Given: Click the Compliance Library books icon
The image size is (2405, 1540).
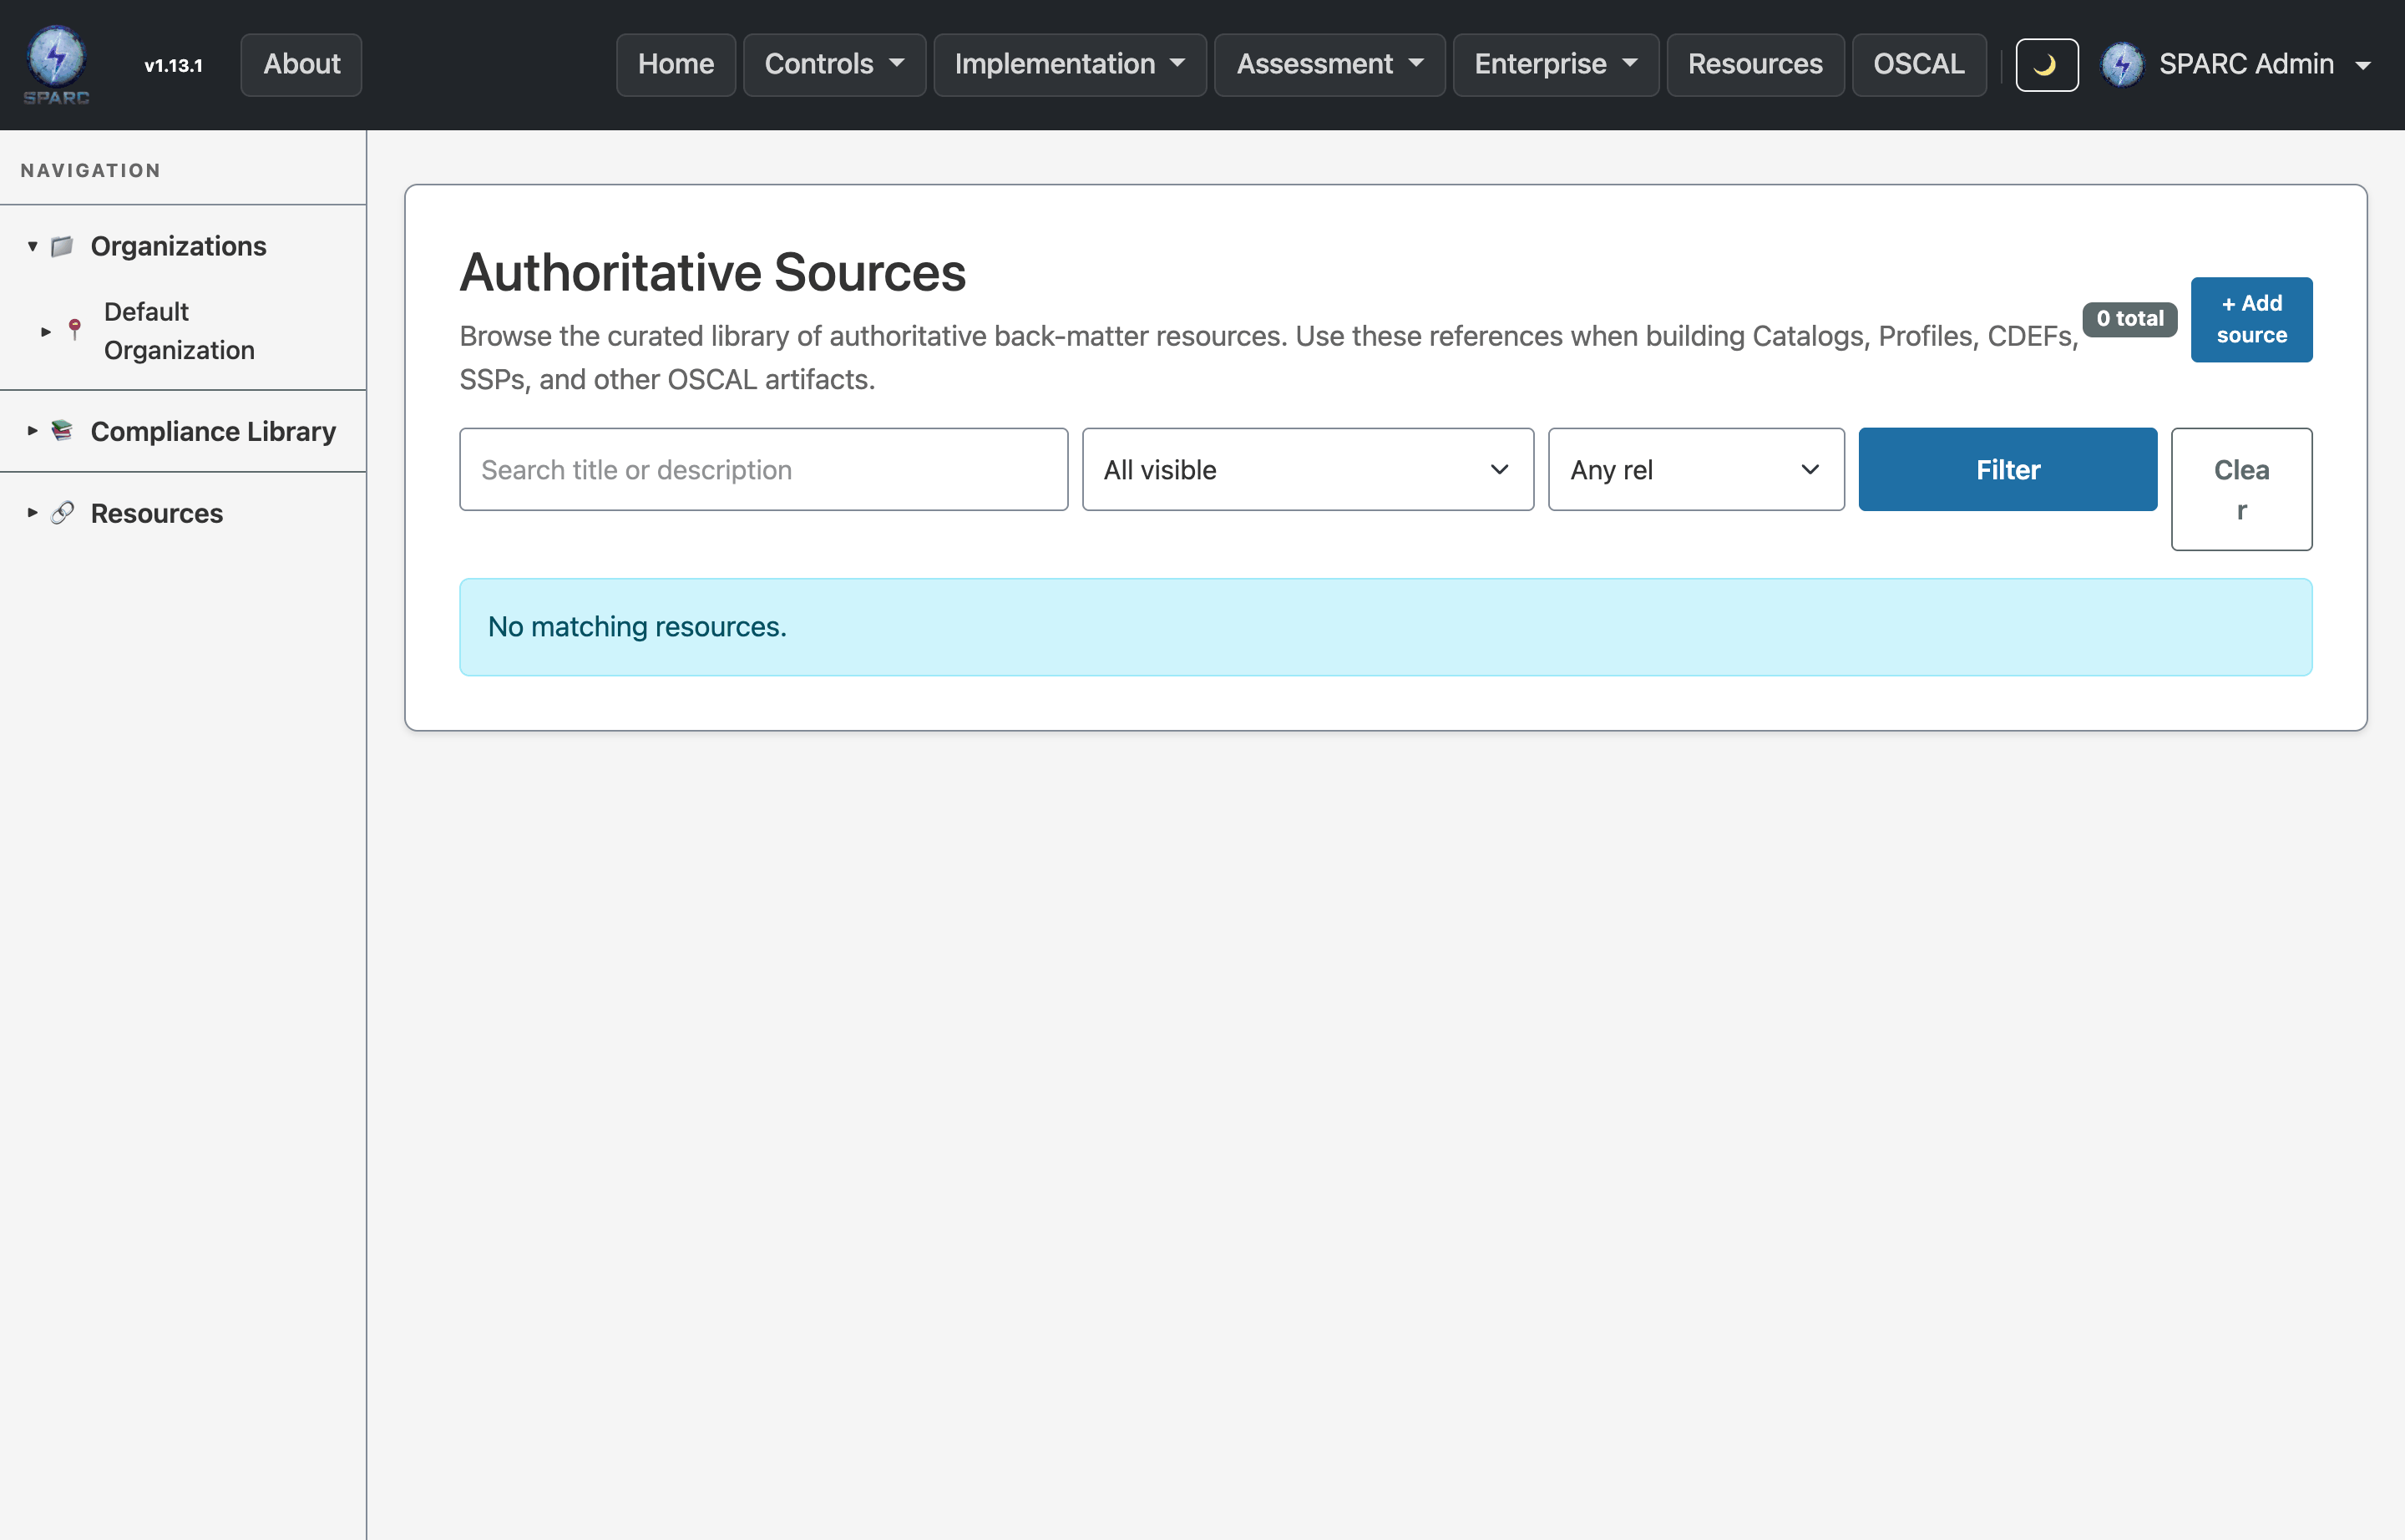Looking at the screenshot, I should [x=62, y=431].
